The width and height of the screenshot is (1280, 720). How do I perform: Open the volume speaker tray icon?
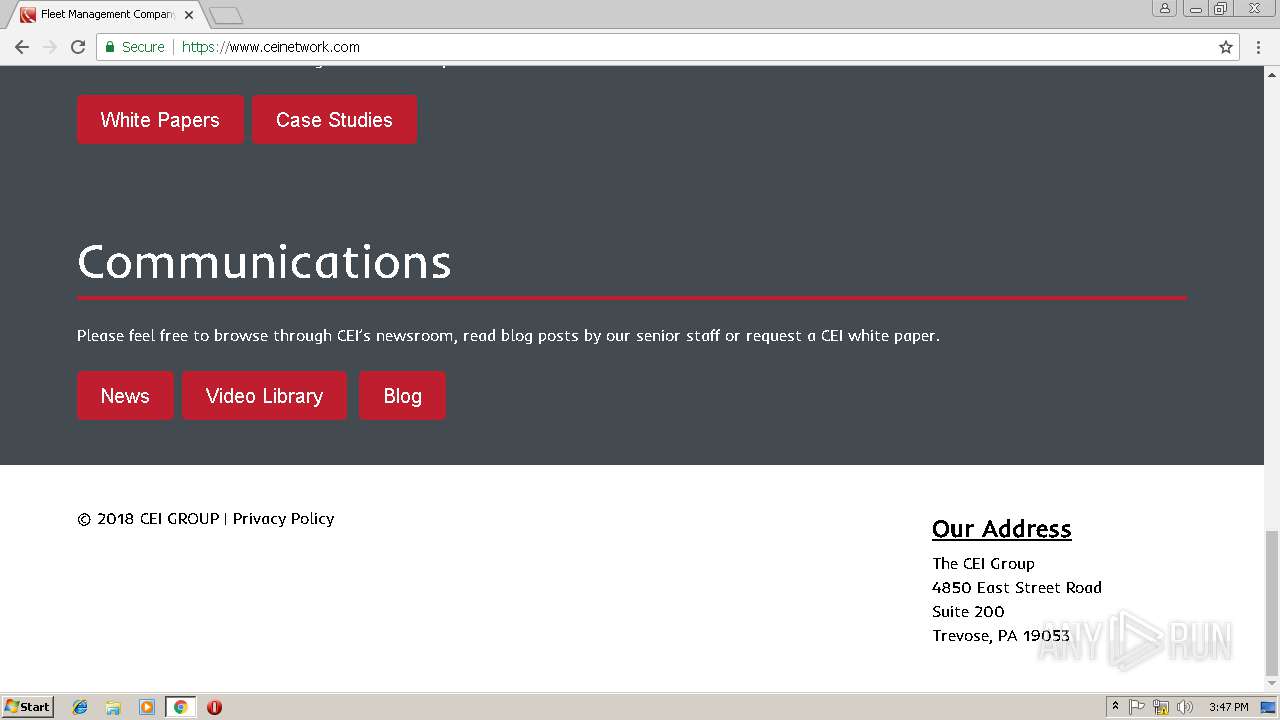tap(1185, 707)
